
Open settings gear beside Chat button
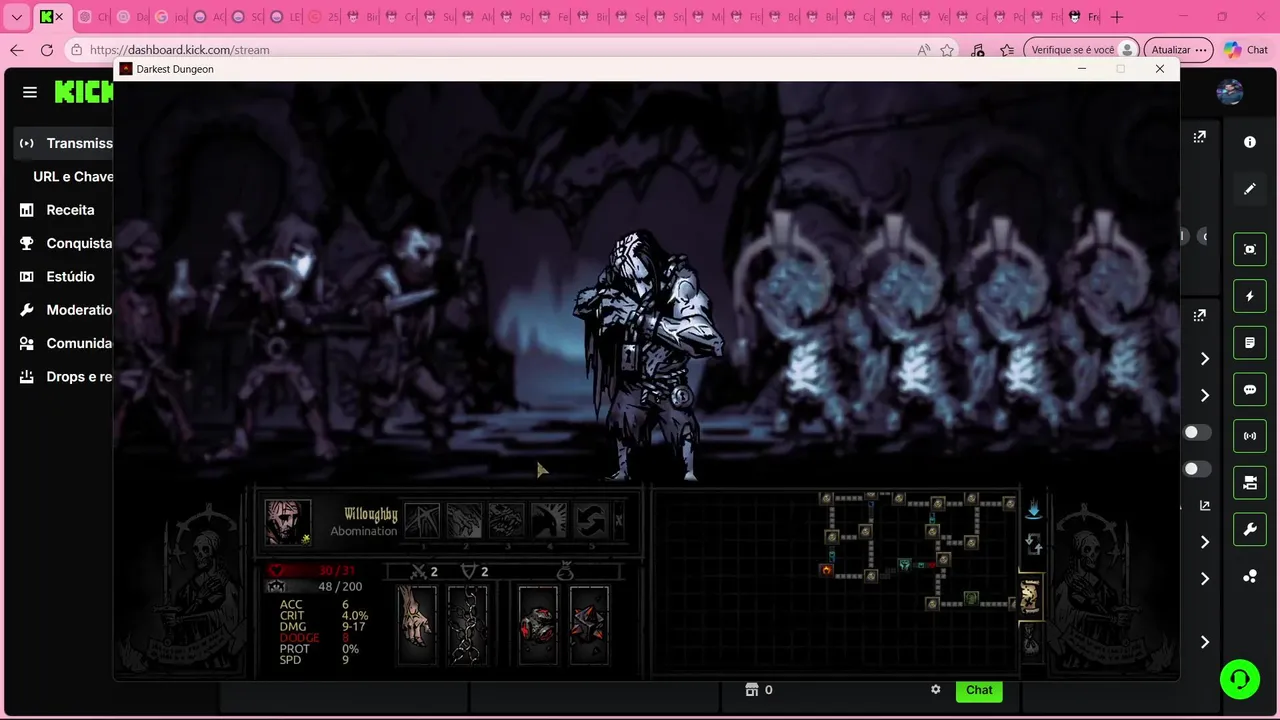coord(936,690)
